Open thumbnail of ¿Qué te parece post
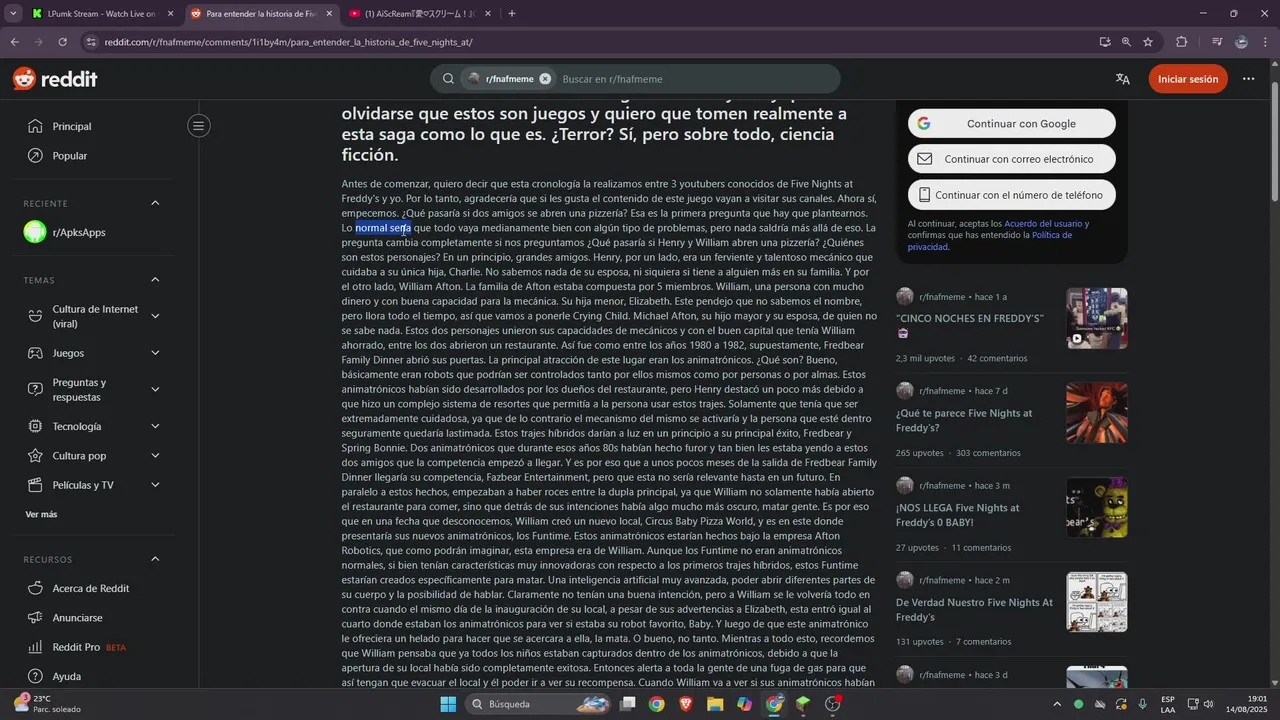Screen dimensions: 1280x720 [1096, 412]
